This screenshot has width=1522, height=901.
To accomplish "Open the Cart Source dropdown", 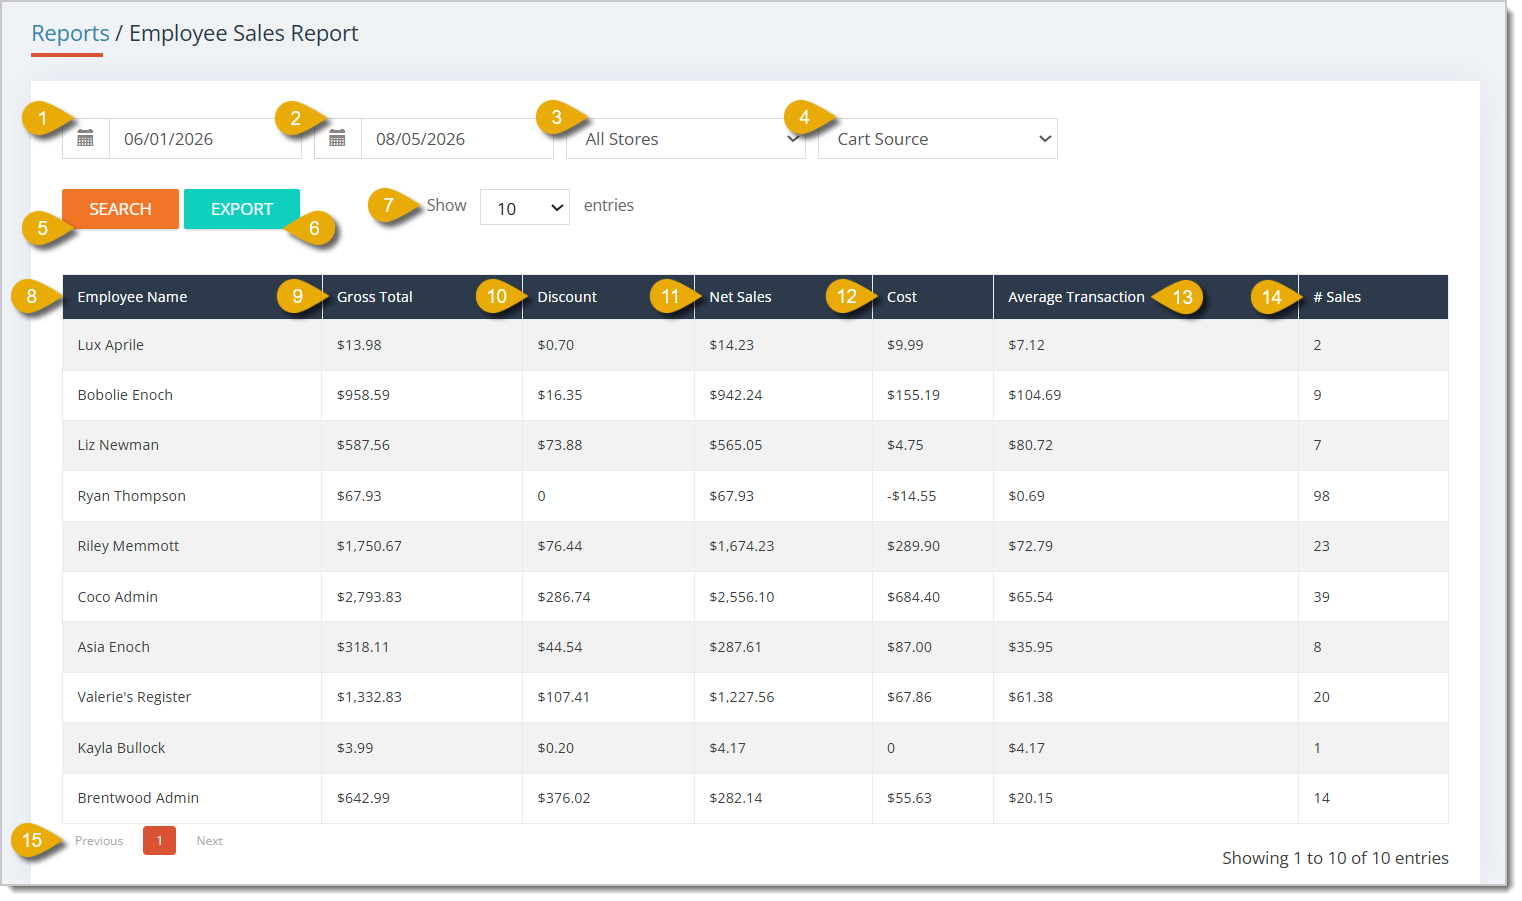I will coord(938,139).
